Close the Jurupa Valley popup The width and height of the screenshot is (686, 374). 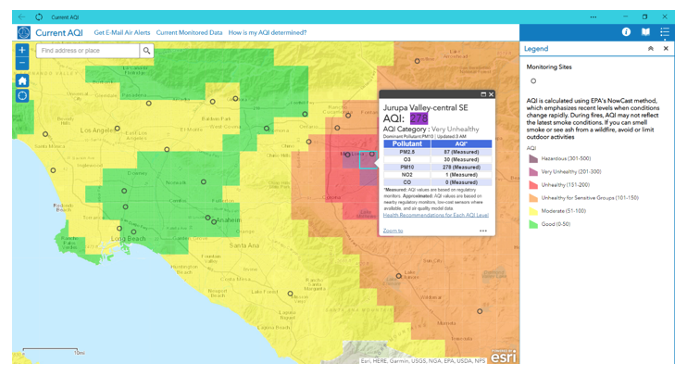(x=491, y=94)
